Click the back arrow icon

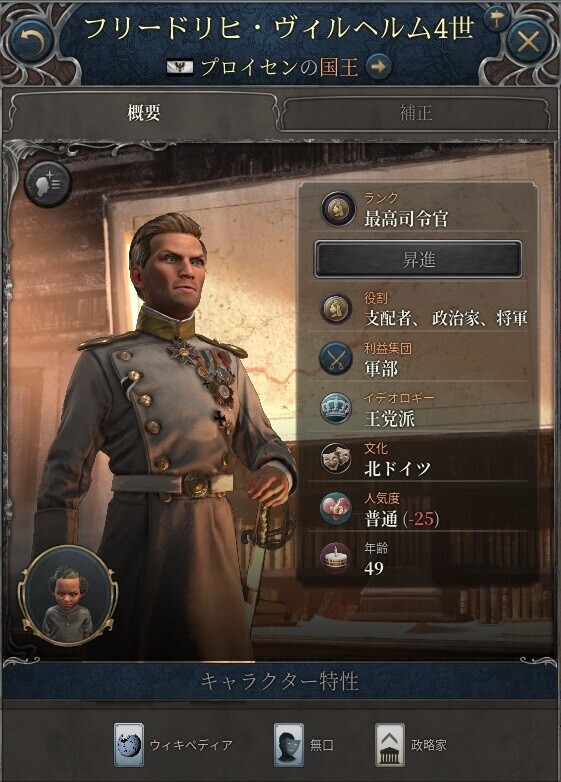pos(29,42)
